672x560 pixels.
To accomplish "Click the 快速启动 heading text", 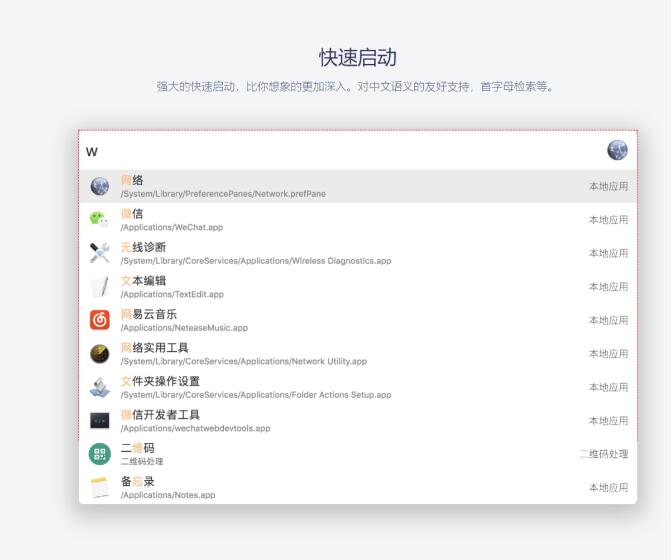I will [x=357, y=57].
